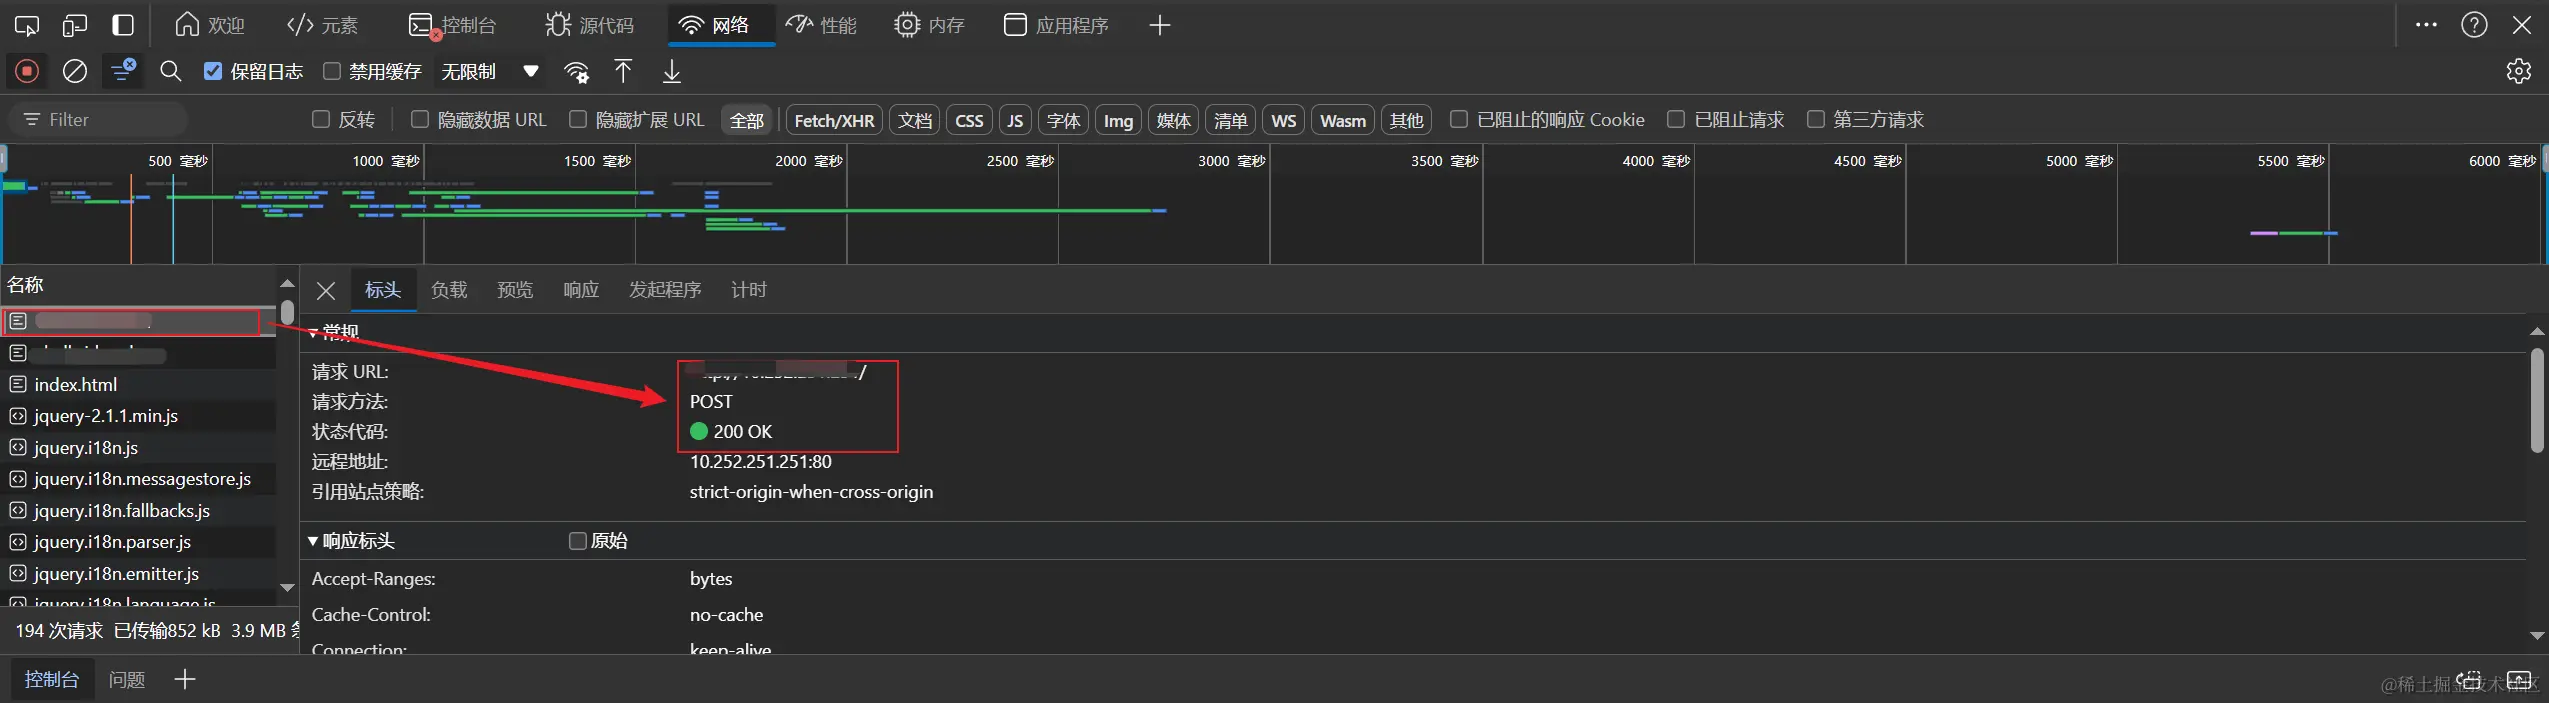Viewport: 2549px width, 703px height.
Task: Filter by 清单 manifest type
Action: [x=1230, y=120]
